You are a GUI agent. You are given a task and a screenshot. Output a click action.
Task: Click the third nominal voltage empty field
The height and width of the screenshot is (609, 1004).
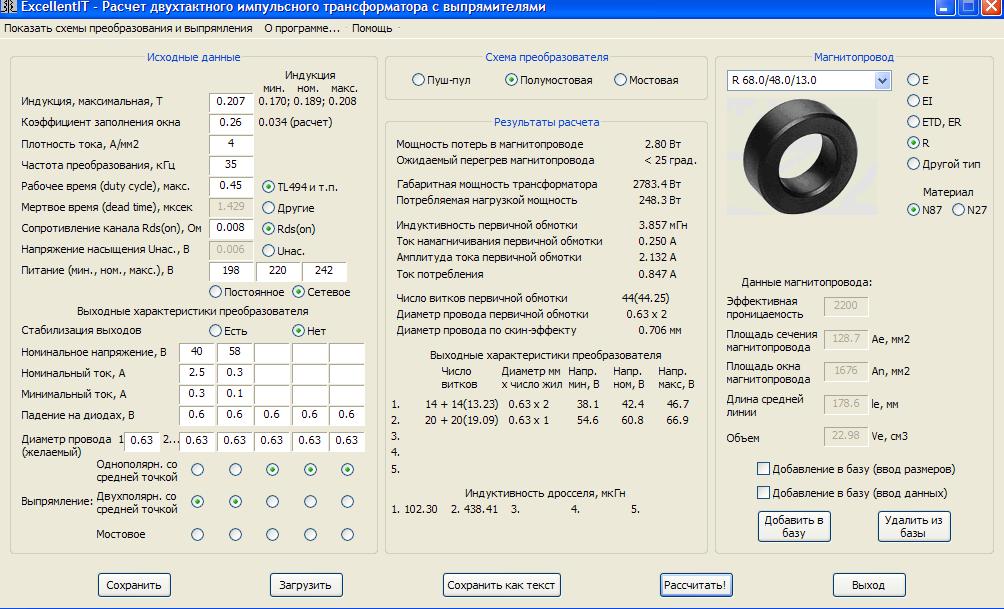[272, 352]
